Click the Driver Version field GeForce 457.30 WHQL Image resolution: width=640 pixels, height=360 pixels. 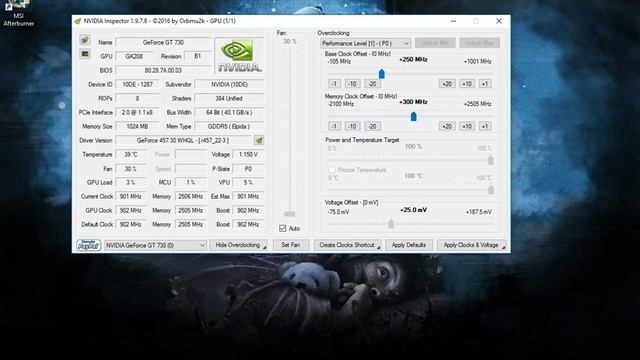click(183, 140)
